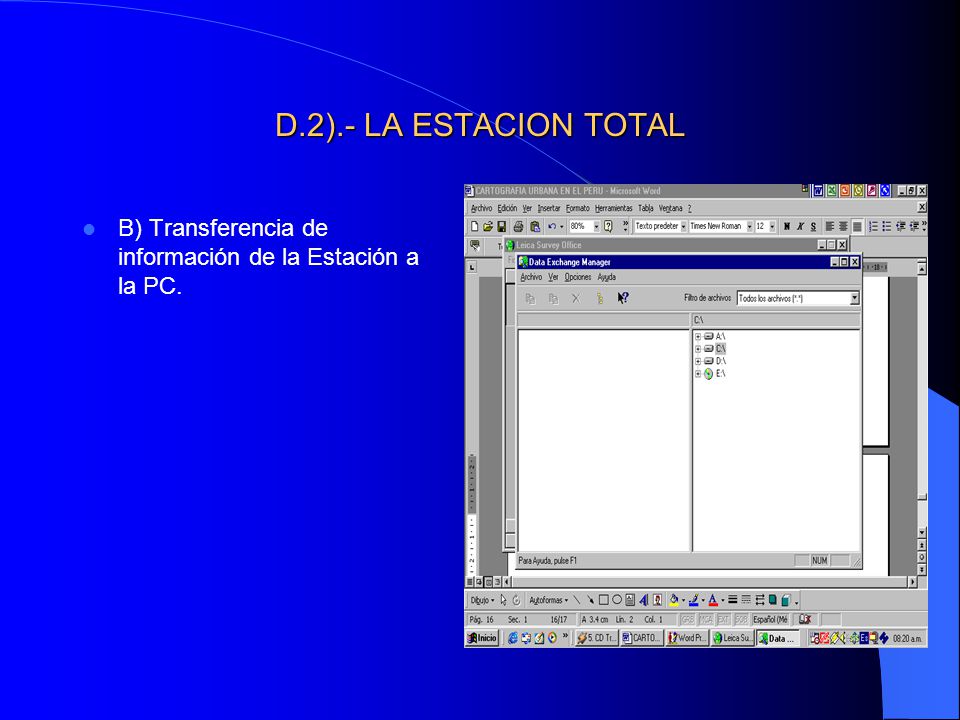Click the Save floppy disk icon in Word

tap(501, 226)
